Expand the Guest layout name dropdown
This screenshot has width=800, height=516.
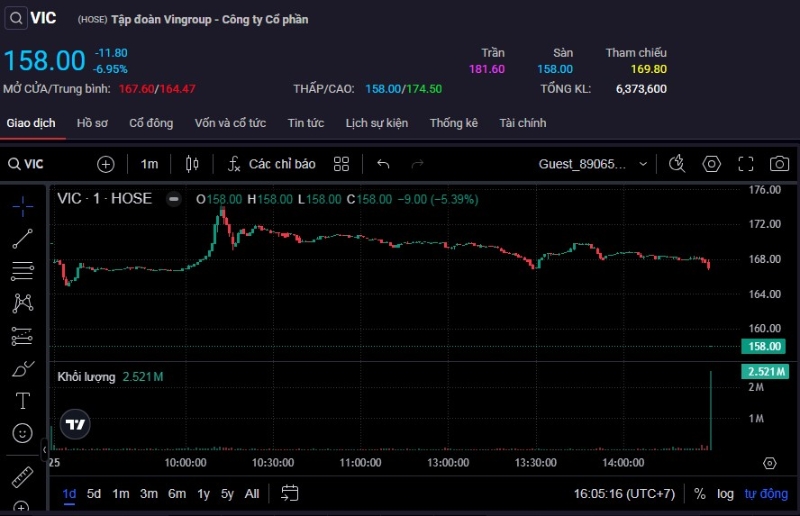tap(642, 164)
